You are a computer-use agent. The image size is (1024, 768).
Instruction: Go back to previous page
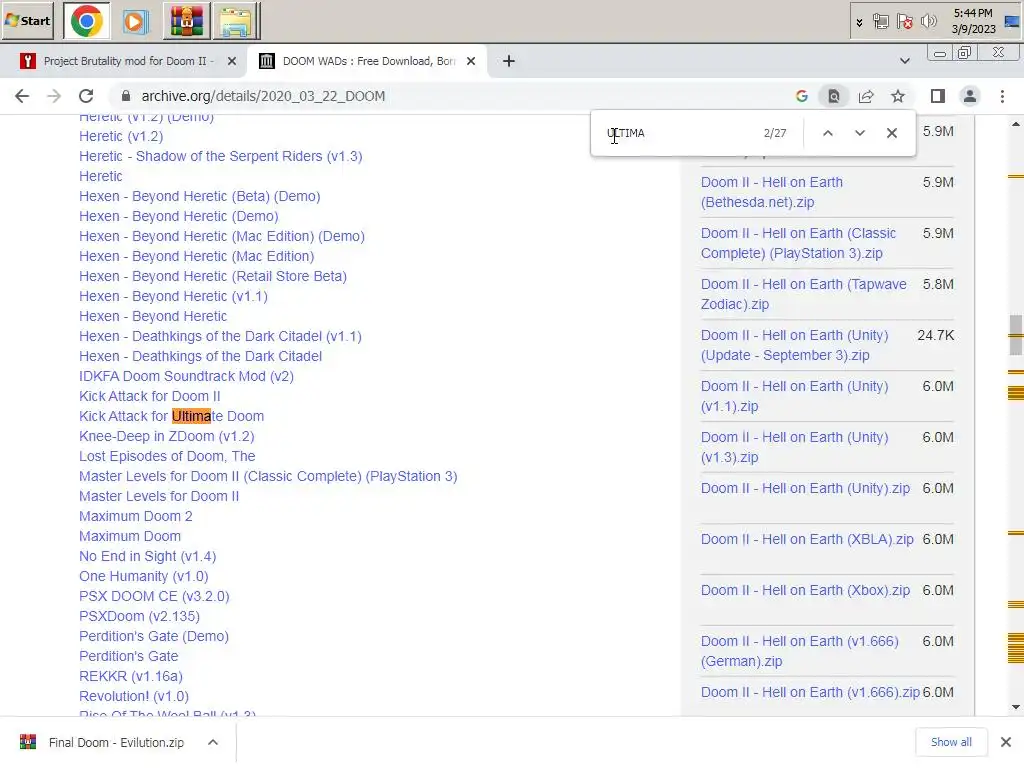pos(22,96)
